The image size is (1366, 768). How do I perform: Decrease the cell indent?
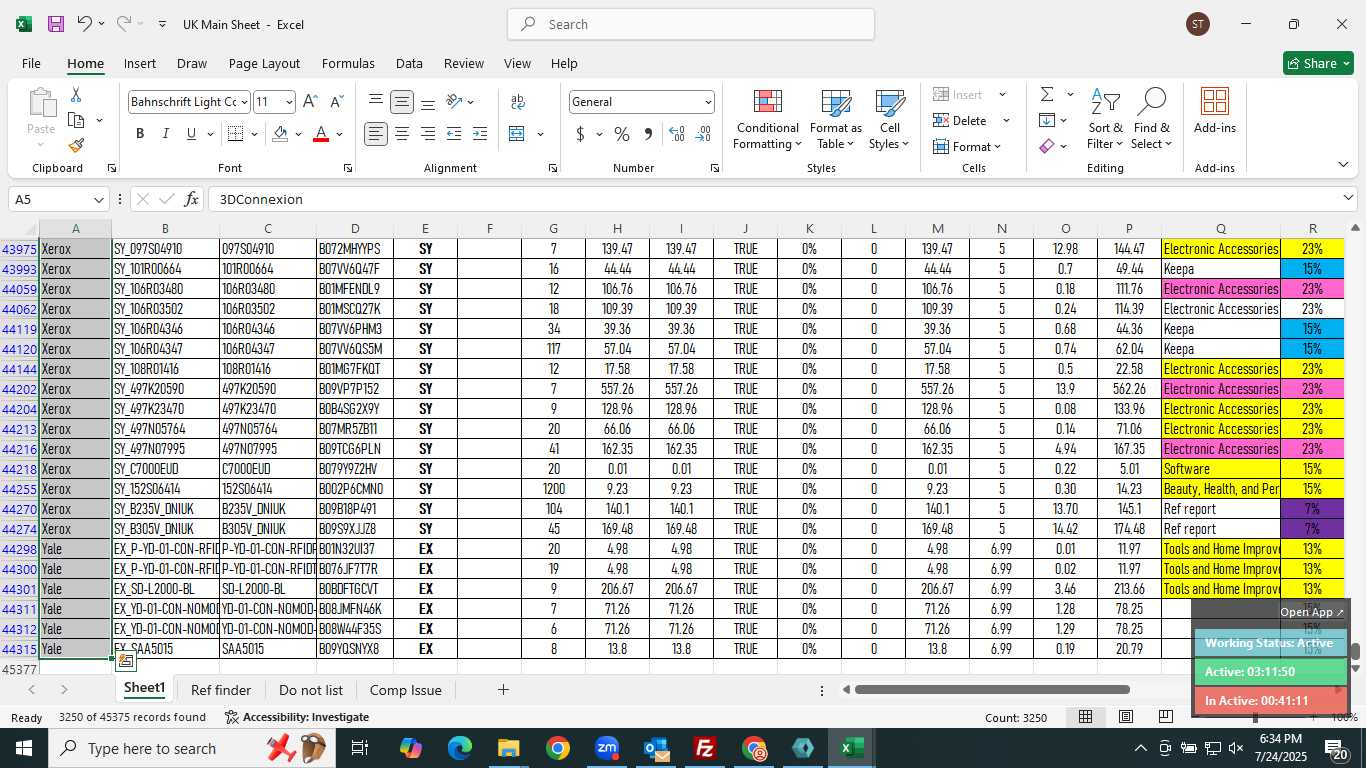click(454, 134)
